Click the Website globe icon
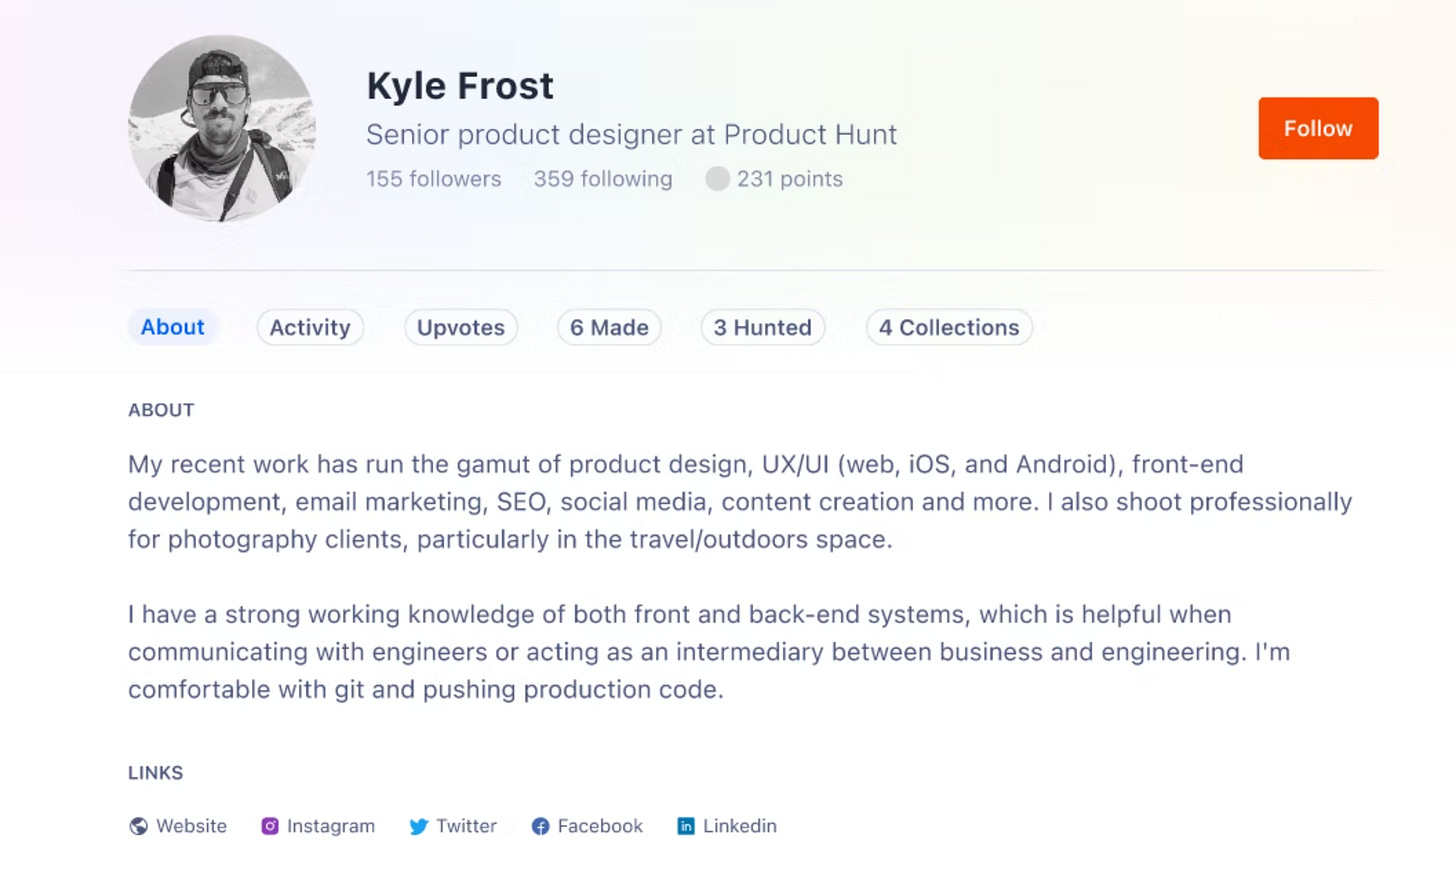This screenshot has height=869, width=1456. click(x=137, y=826)
